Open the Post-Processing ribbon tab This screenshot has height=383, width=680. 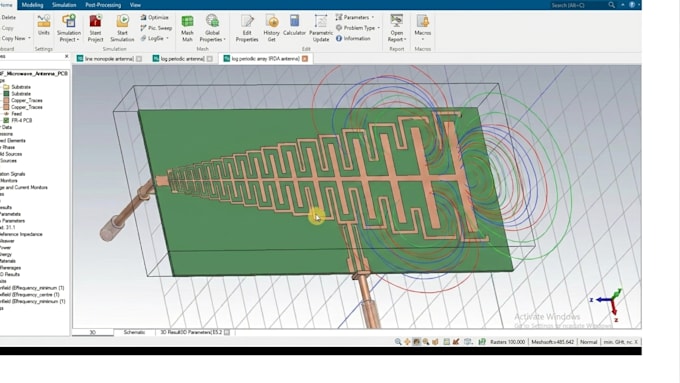tap(103, 5)
